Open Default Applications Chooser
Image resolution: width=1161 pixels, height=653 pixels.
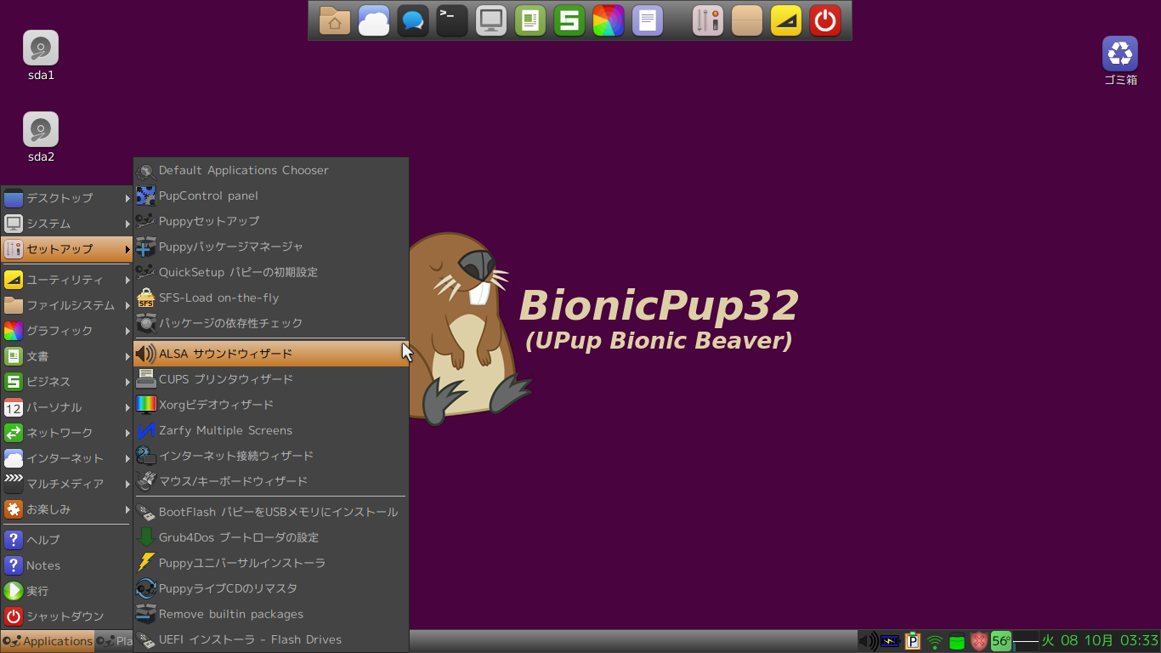point(271,170)
